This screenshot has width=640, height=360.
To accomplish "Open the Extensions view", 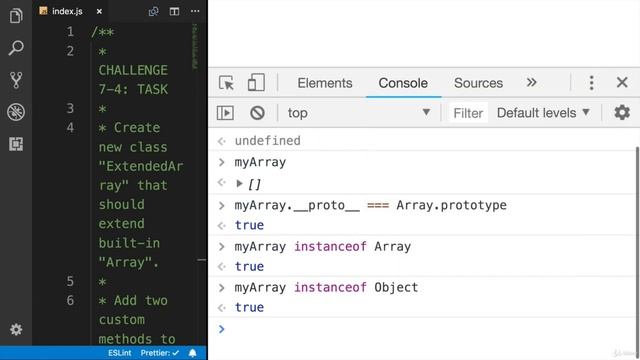I will click(x=16, y=144).
